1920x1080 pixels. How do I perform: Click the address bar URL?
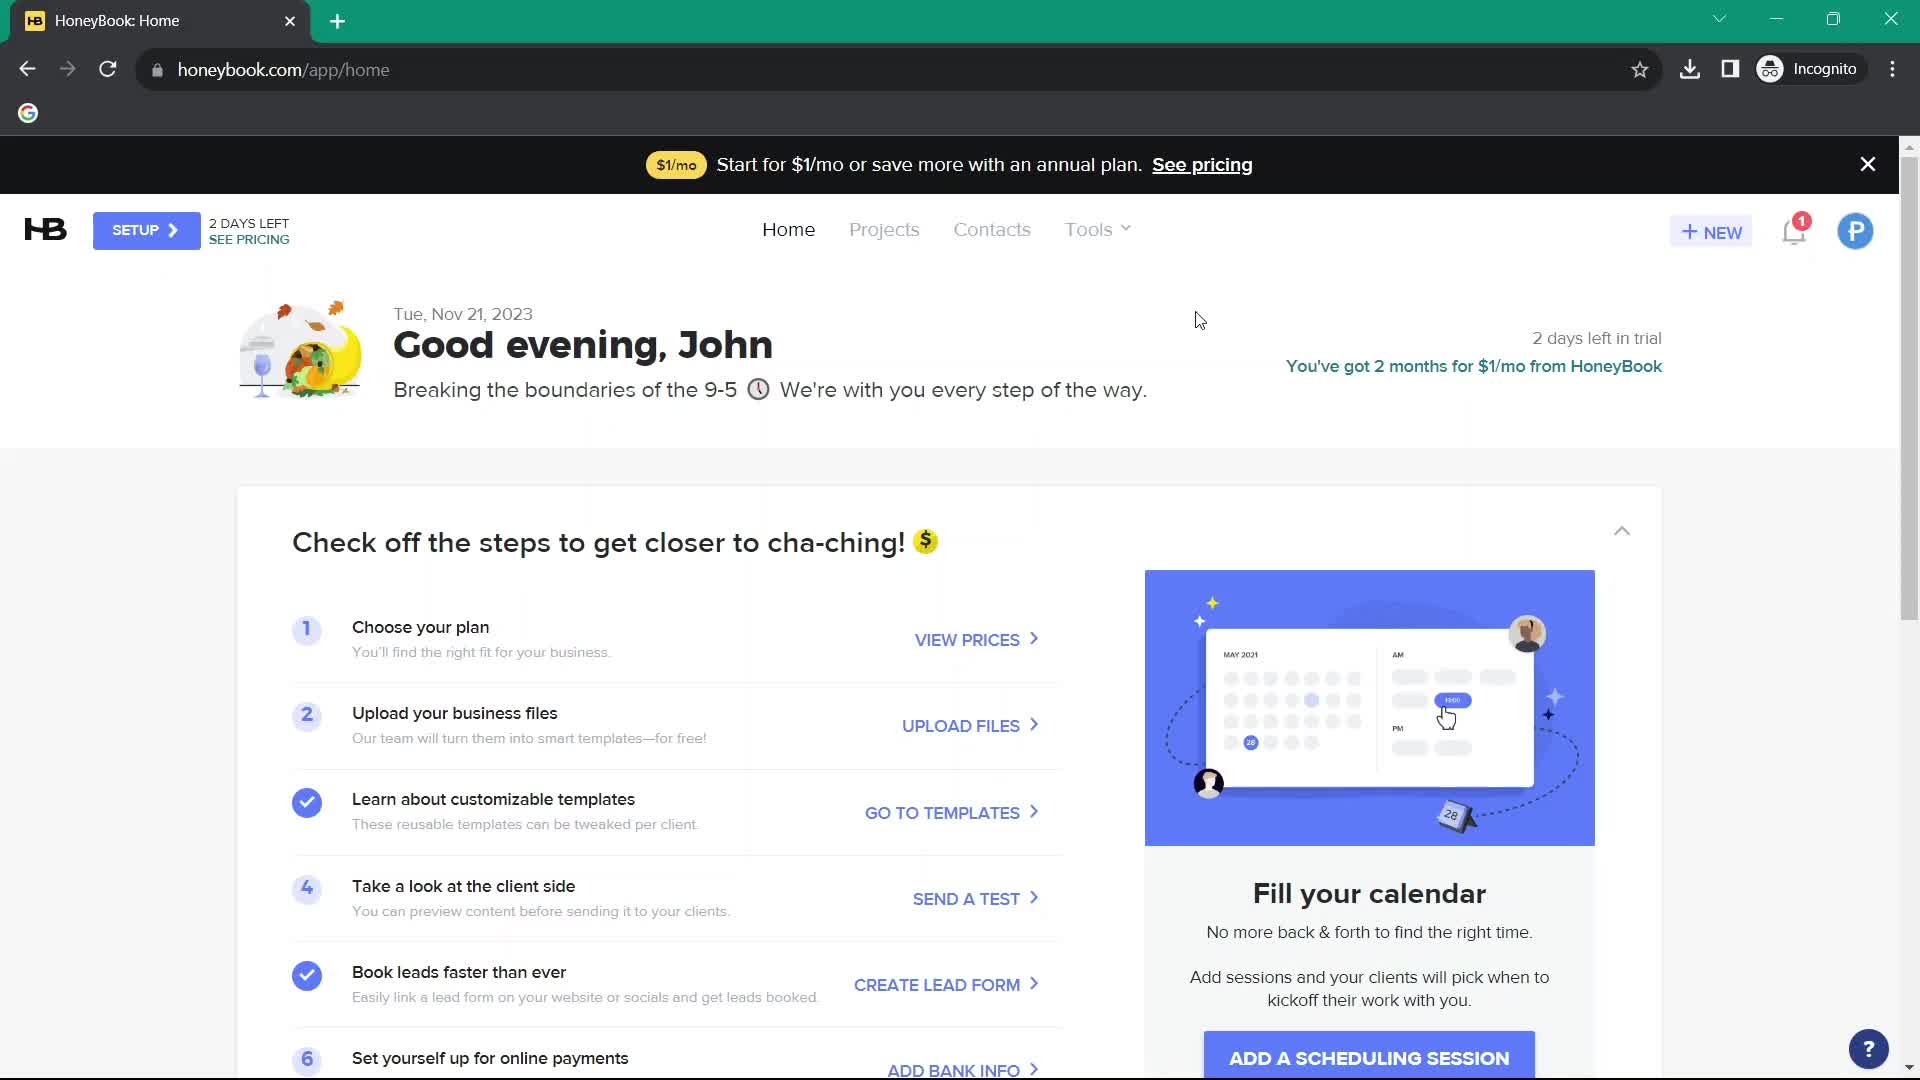[x=283, y=70]
